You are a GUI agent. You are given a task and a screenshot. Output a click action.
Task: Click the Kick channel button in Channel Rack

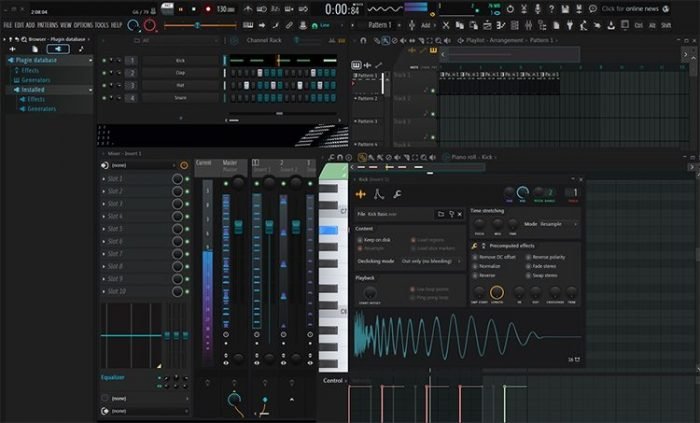tap(178, 60)
